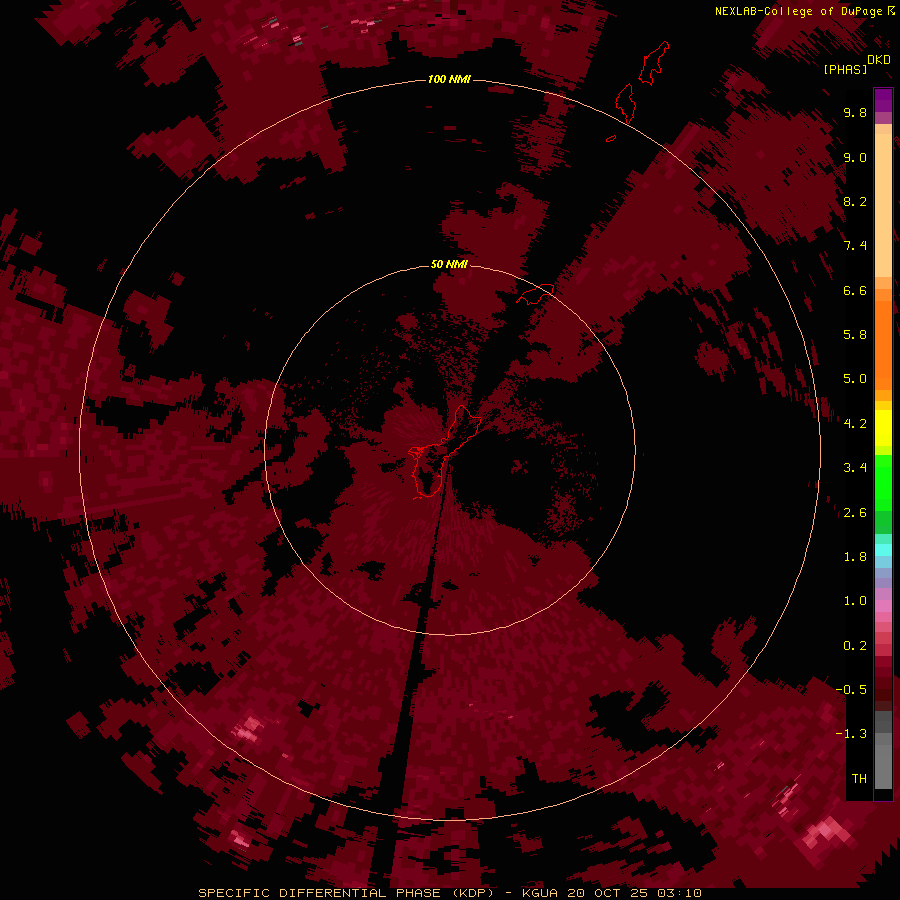The height and width of the screenshot is (900, 900).
Task: Click the DKD product label
Action: 879,60
